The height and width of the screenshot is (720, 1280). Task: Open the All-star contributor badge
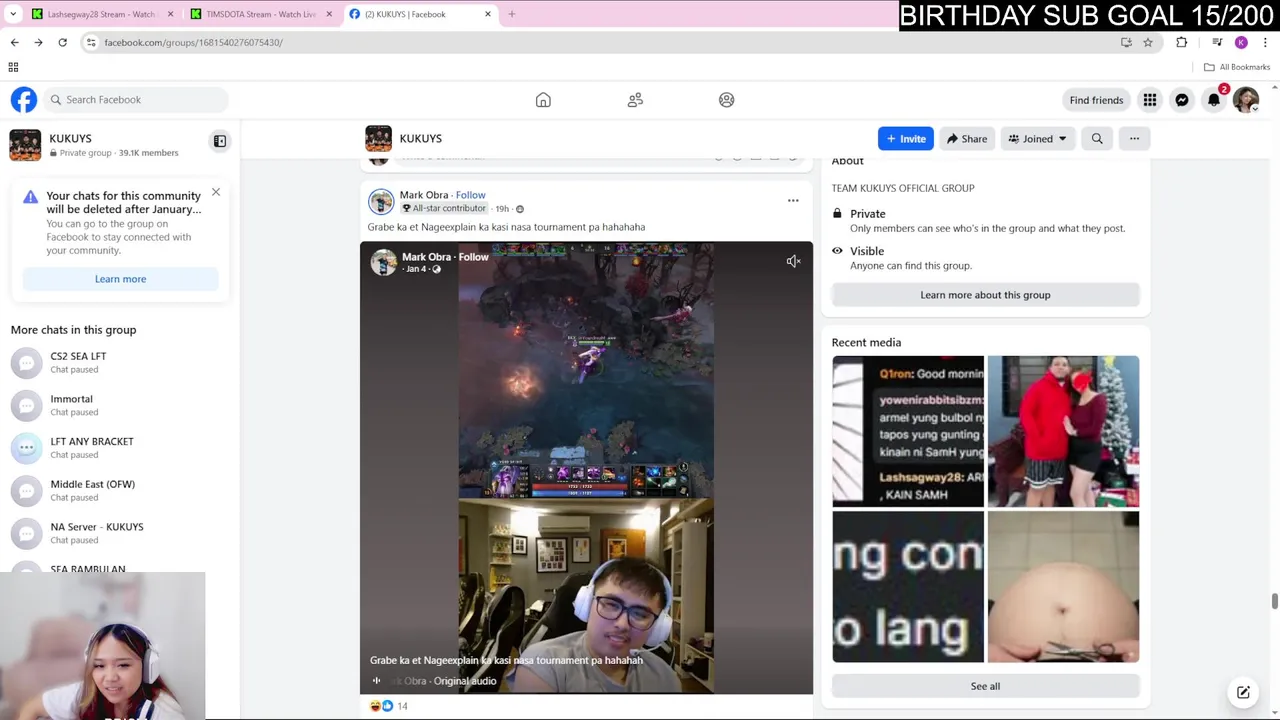coord(444,208)
